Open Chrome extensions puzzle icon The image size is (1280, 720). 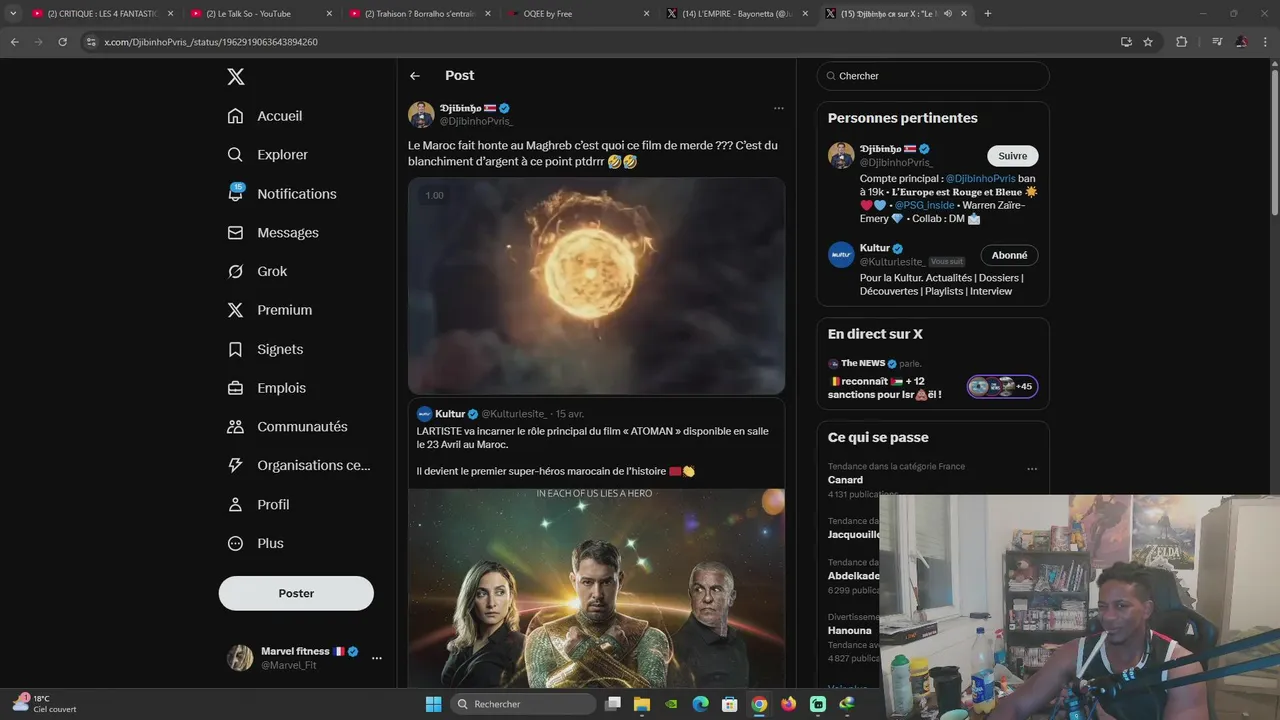pyautogui.click(x=1181, y=42)
